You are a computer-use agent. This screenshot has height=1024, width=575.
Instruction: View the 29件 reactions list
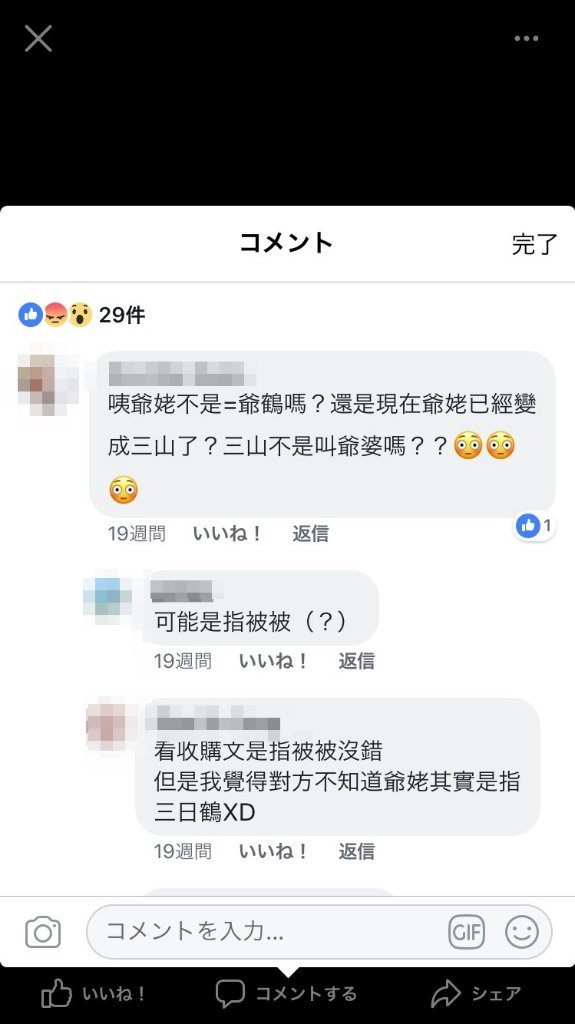pyautogui.click(x=82, y=315)
